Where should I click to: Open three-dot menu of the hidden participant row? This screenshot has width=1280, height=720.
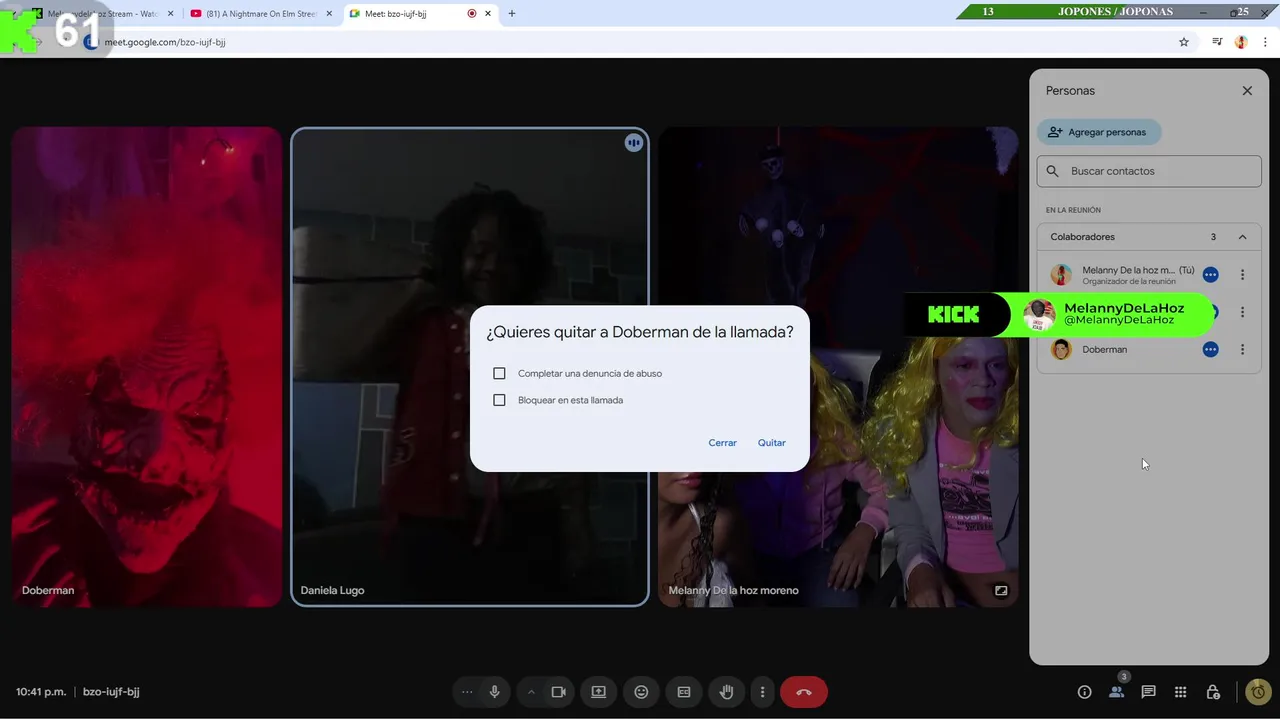(x=1243, y=312)
